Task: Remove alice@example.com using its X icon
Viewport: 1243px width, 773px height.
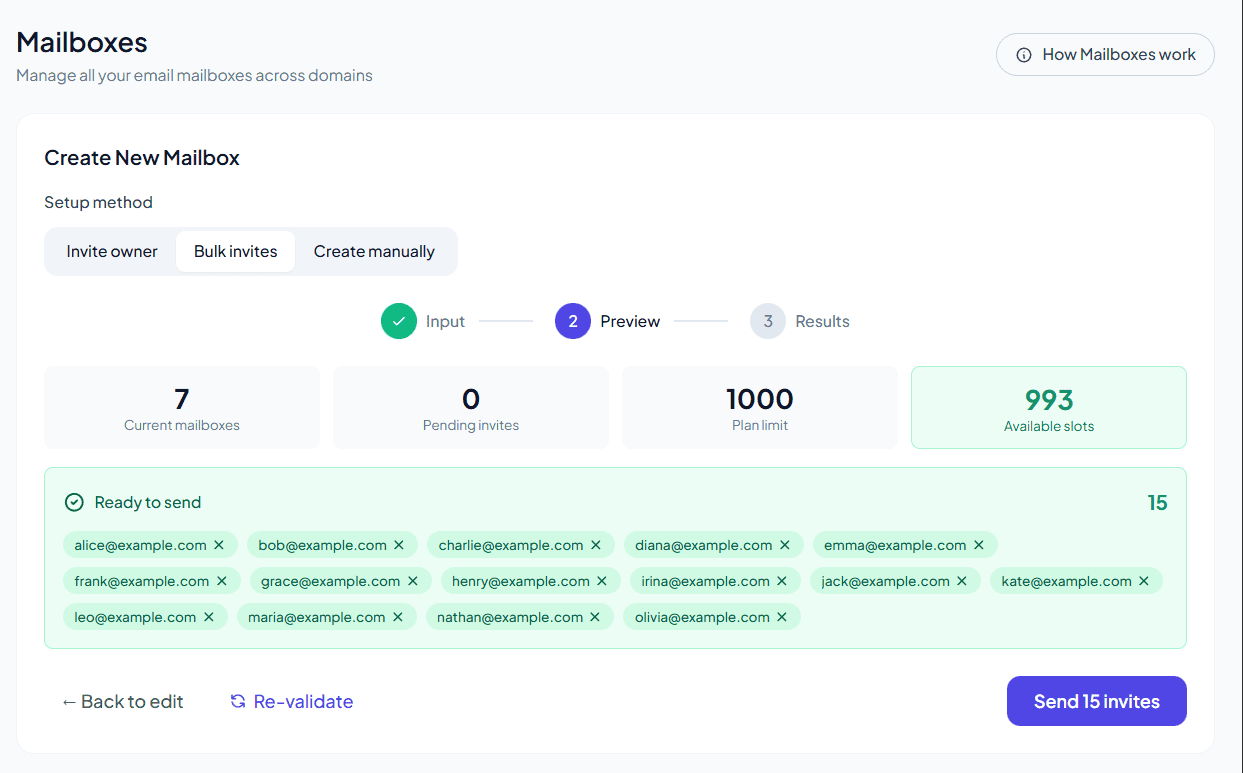Action: [x=218, y=544]
